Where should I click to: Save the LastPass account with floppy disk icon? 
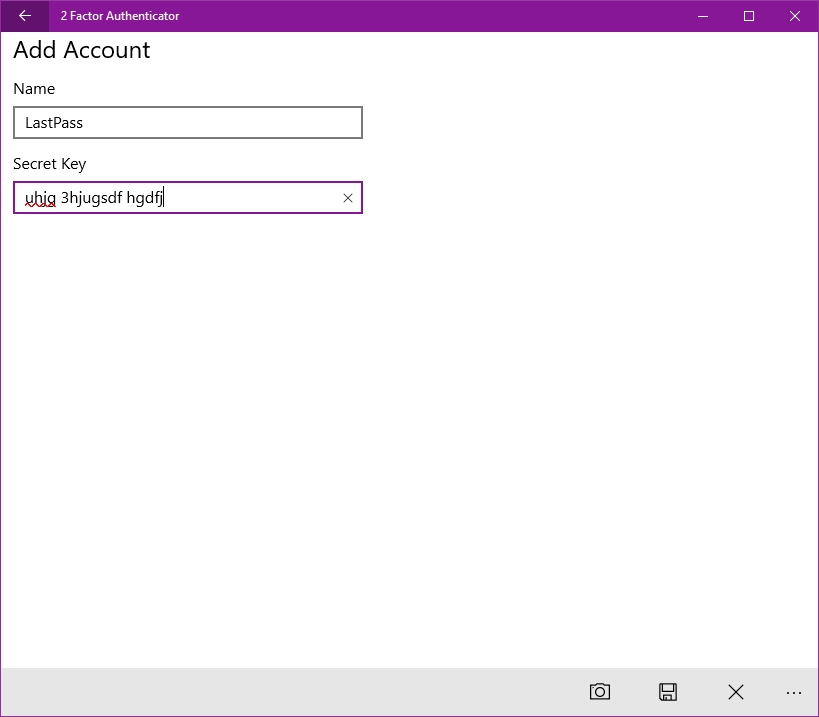(667, 691)
